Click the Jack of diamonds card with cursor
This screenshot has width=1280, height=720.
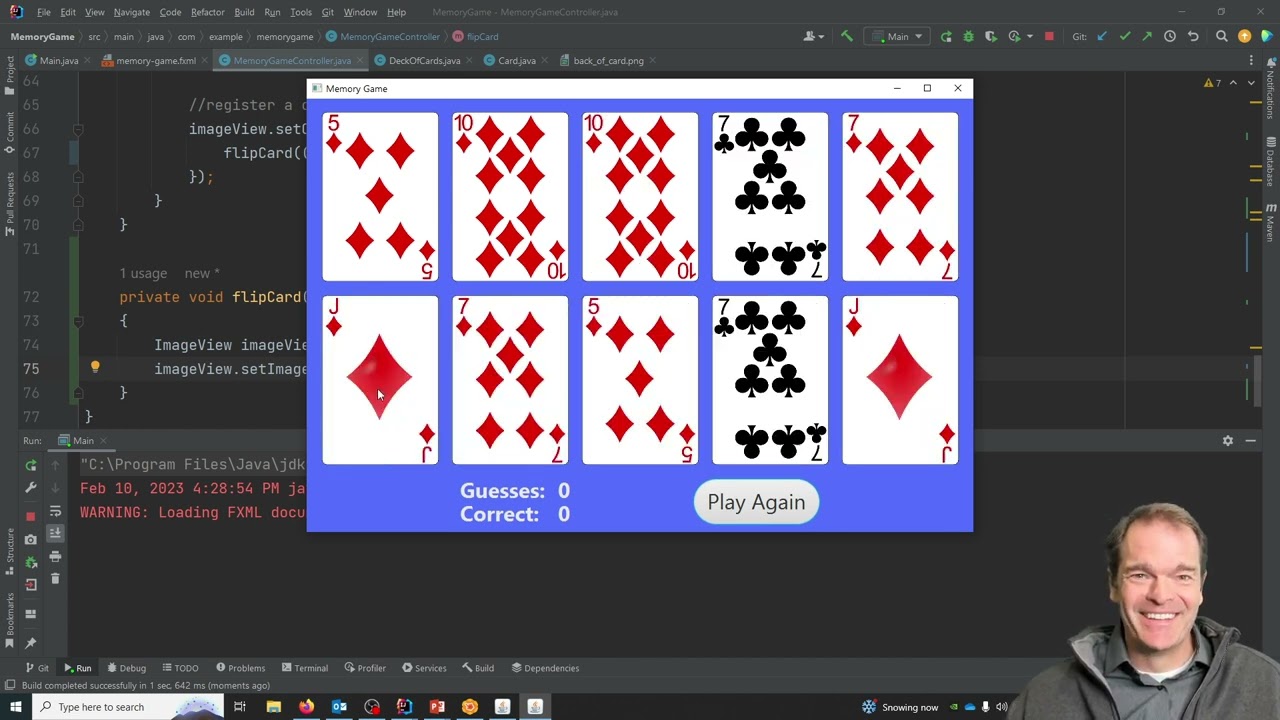[380, 380]
